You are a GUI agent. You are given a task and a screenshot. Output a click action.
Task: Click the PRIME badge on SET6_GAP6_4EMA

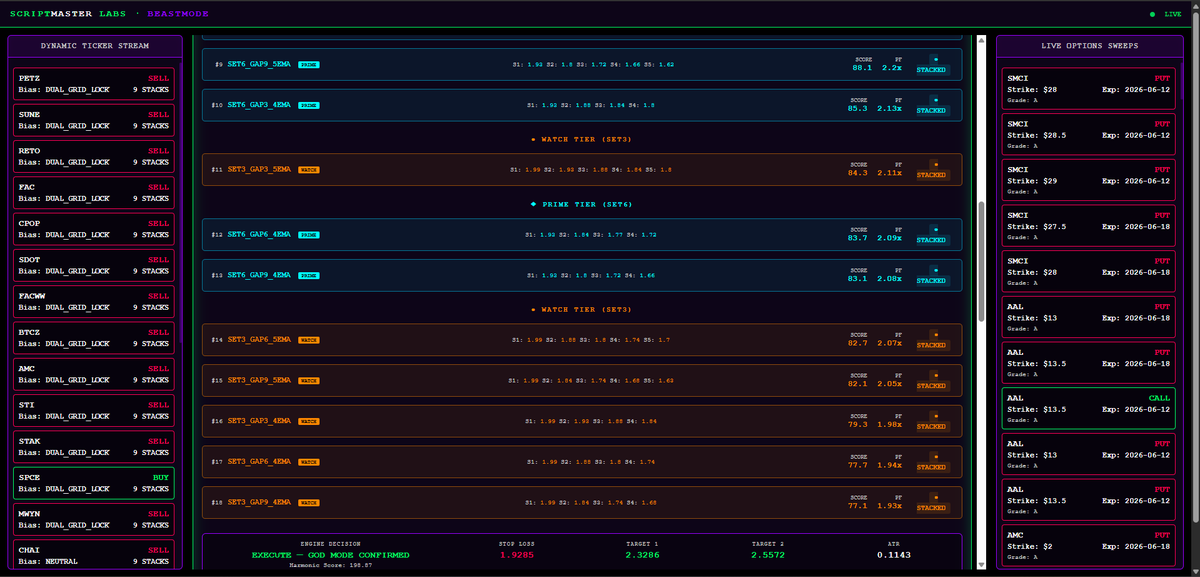coord(309,234)
